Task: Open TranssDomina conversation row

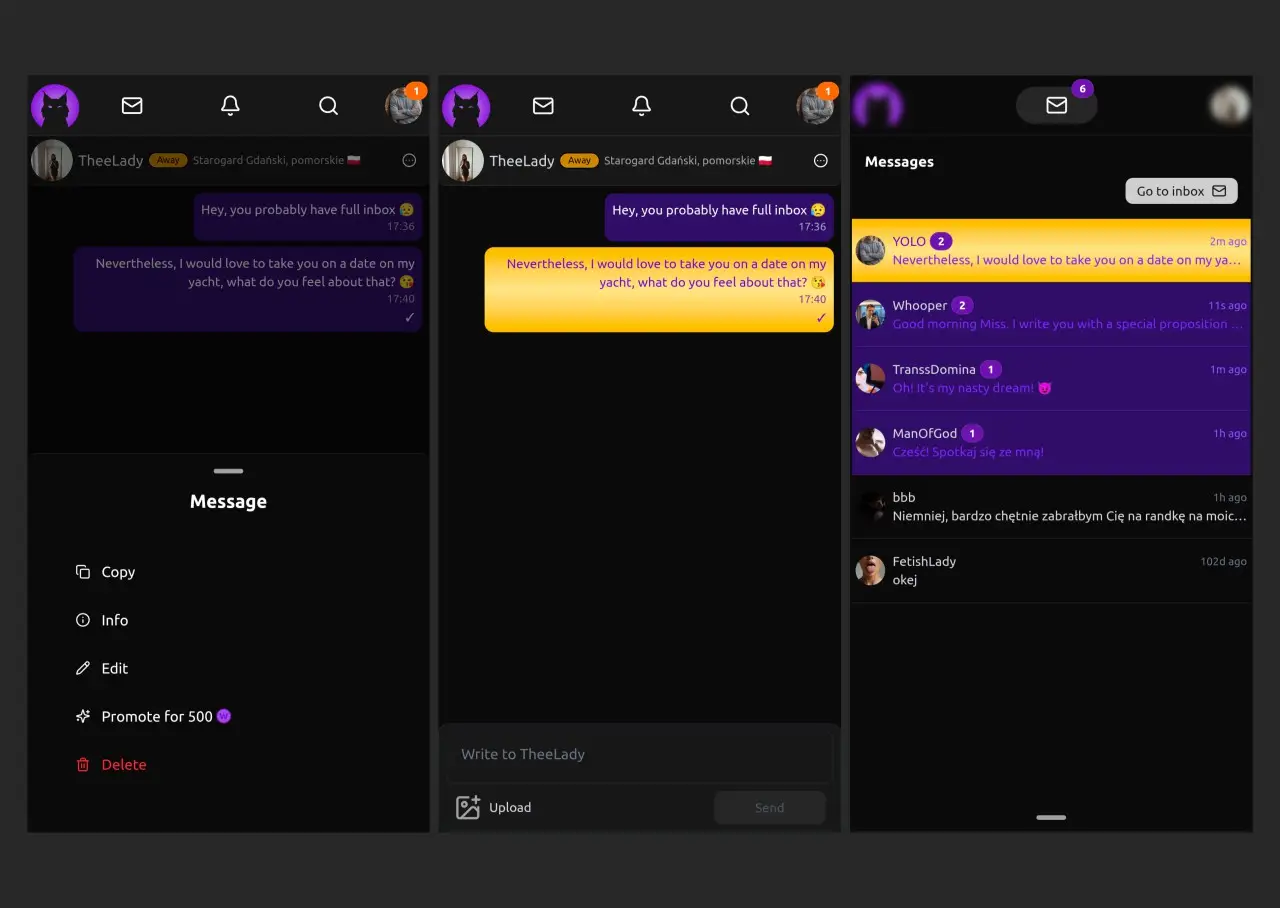Action: (x=1051, y=378)
